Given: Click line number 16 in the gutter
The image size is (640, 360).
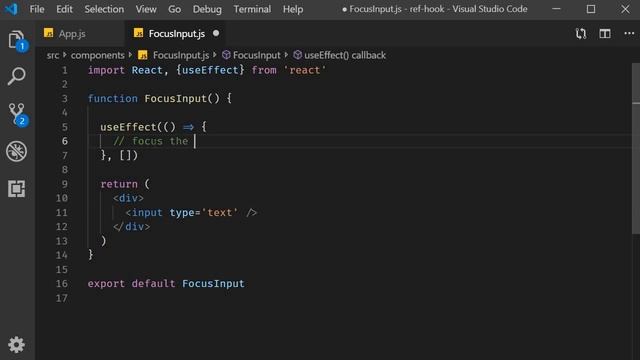Looking at the screenshot, I should coord(62,284).
